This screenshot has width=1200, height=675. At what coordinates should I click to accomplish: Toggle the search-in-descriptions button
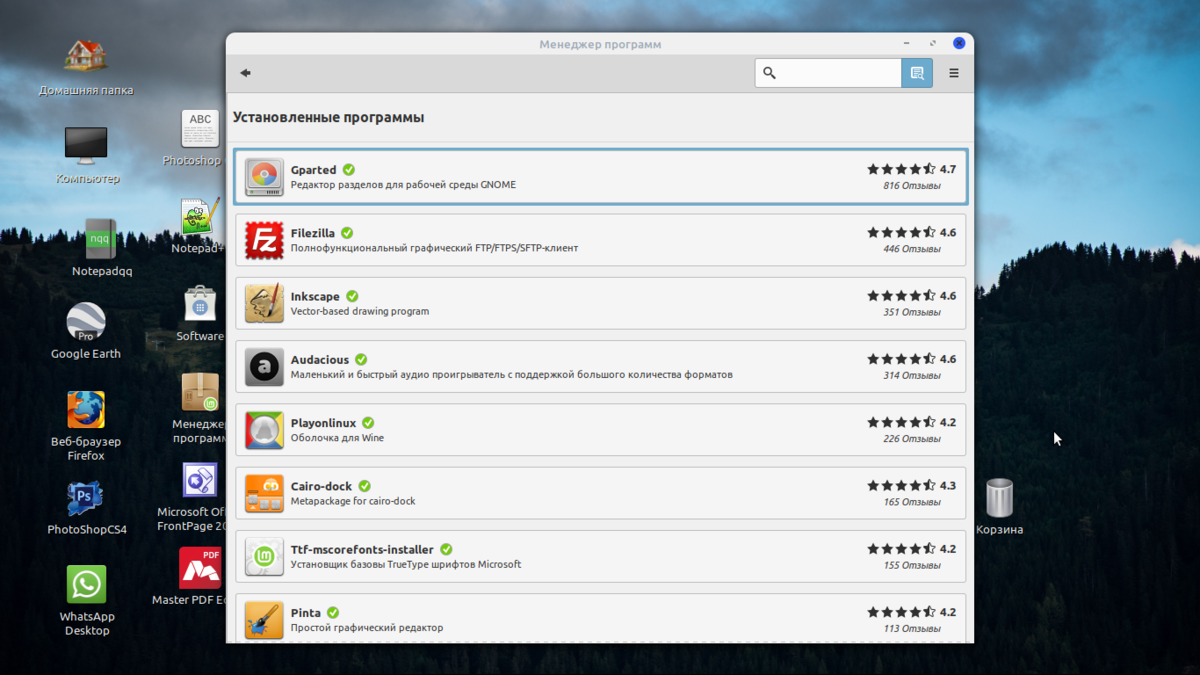point(917,73)
